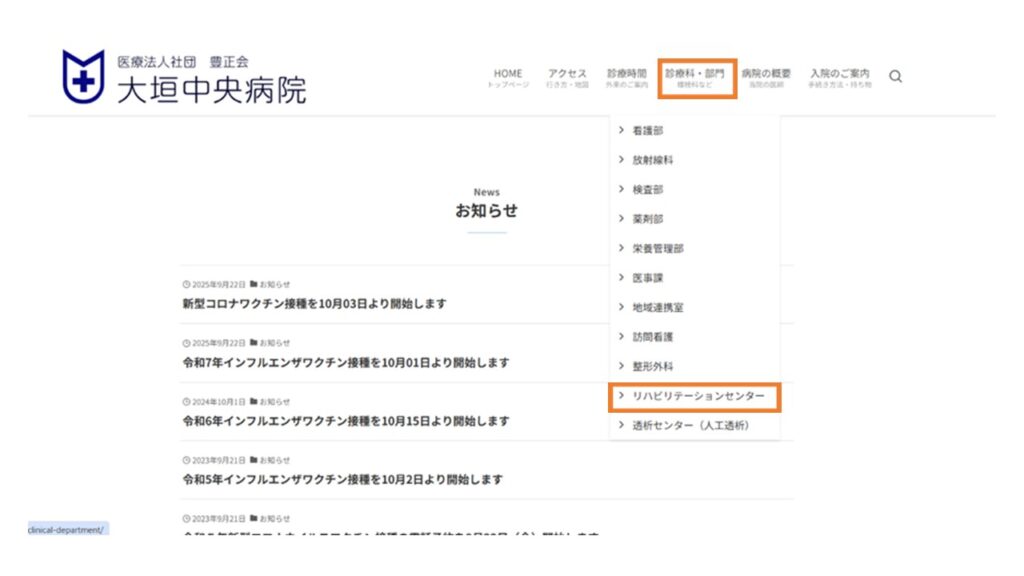Open リハビリテーションセンター from the submenu
The width and height of the screenshot is (1024, 576).
click(697, 397)
